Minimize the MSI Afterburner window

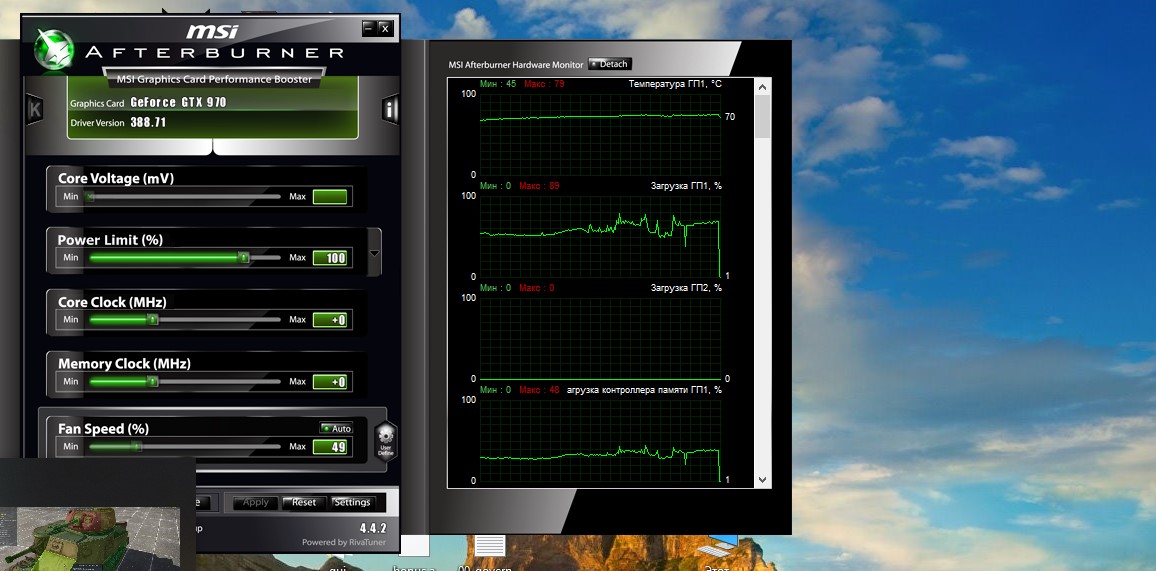pyautogui.click(x=369, y=29)
